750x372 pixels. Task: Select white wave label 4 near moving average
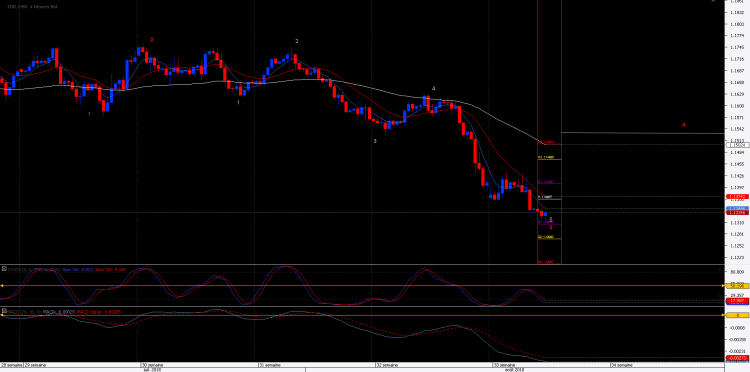click(434, 88)
